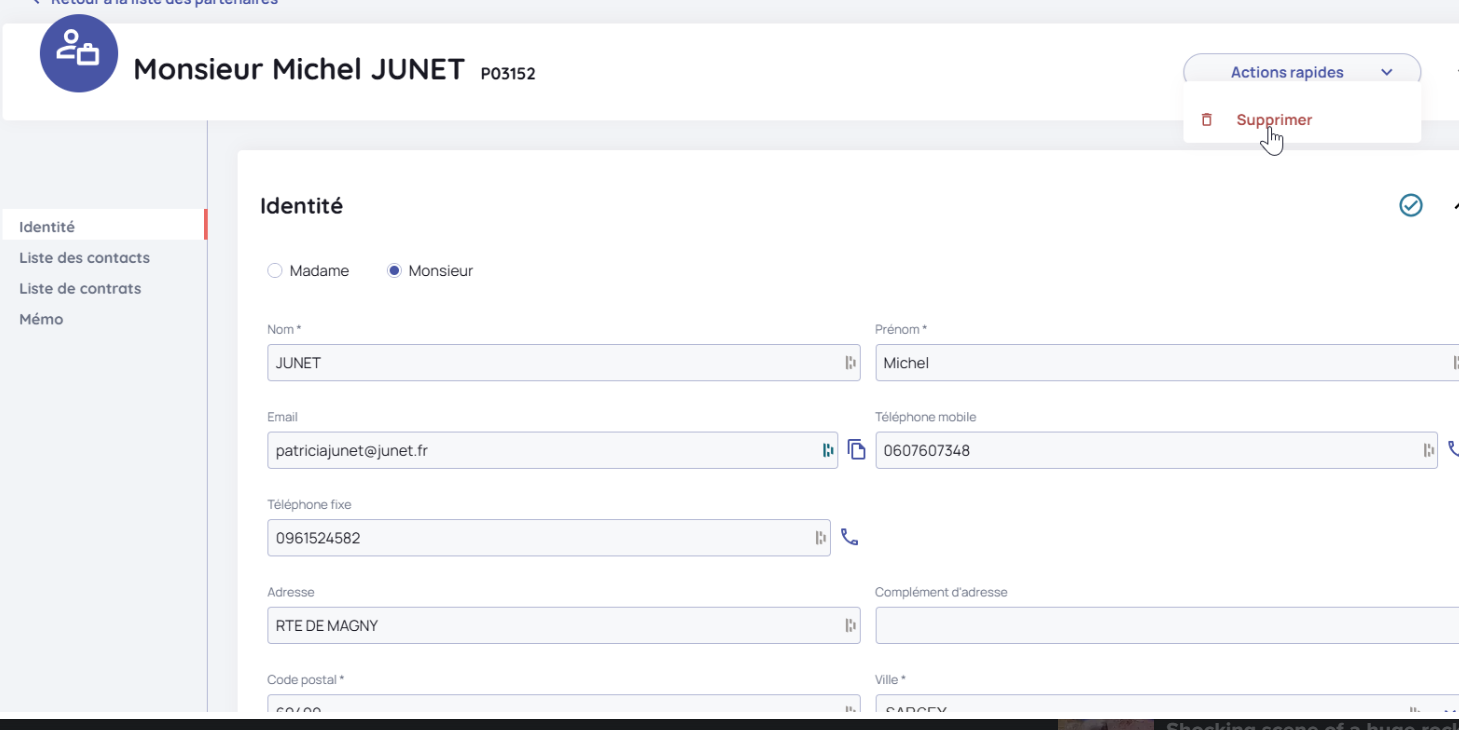This screenshot has height=730, width=1459.
Task: Open the Mémo sidebar item
Action: coord(41,320)
